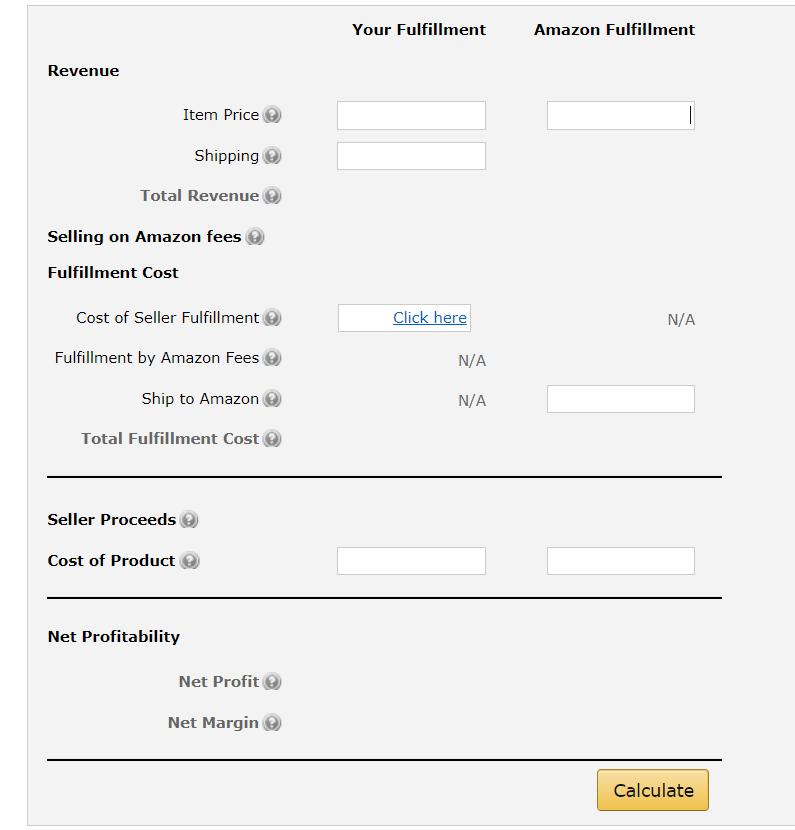
Task: Select the Shipping input field
Action: [x=411, y=156]
